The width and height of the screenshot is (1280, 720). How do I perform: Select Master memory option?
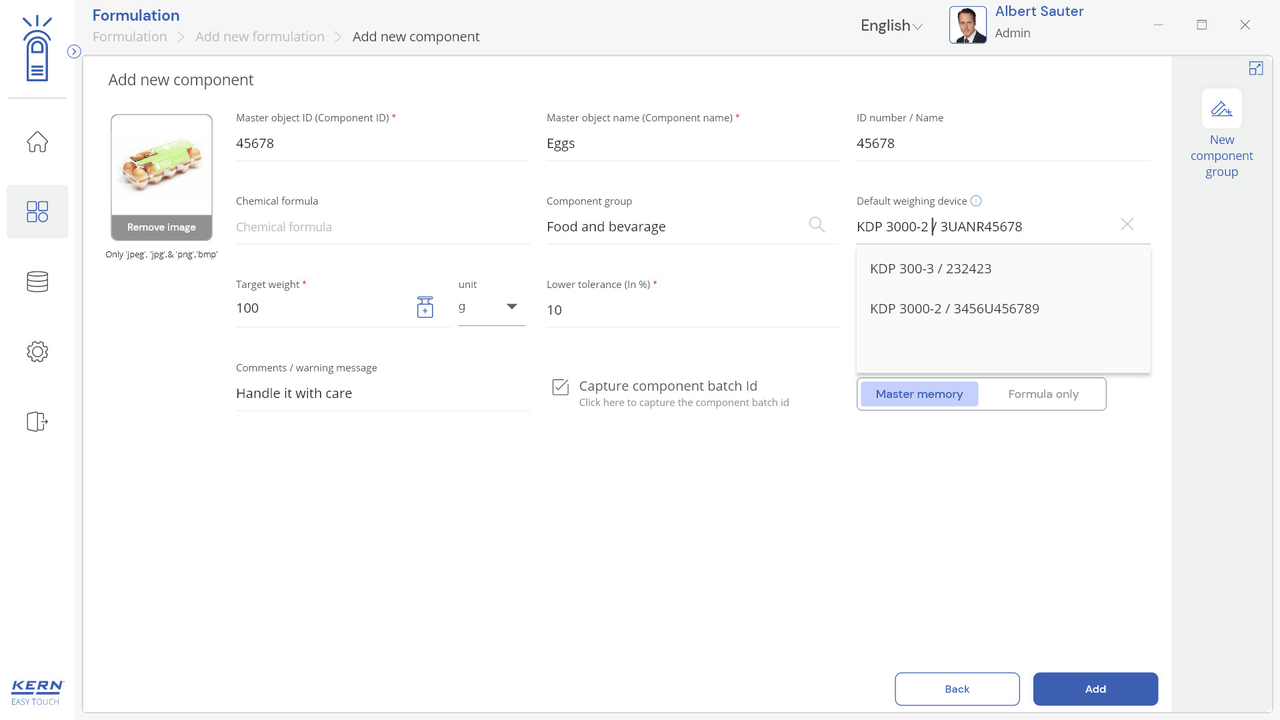(x=919, y=394)
